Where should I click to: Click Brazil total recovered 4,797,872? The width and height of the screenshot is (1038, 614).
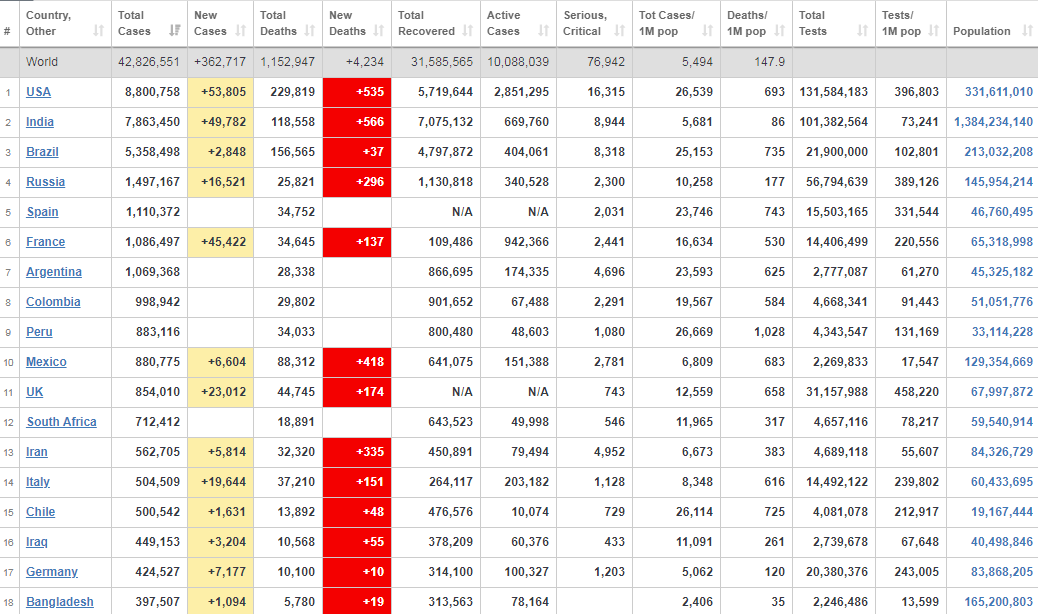tap(446, 152)
